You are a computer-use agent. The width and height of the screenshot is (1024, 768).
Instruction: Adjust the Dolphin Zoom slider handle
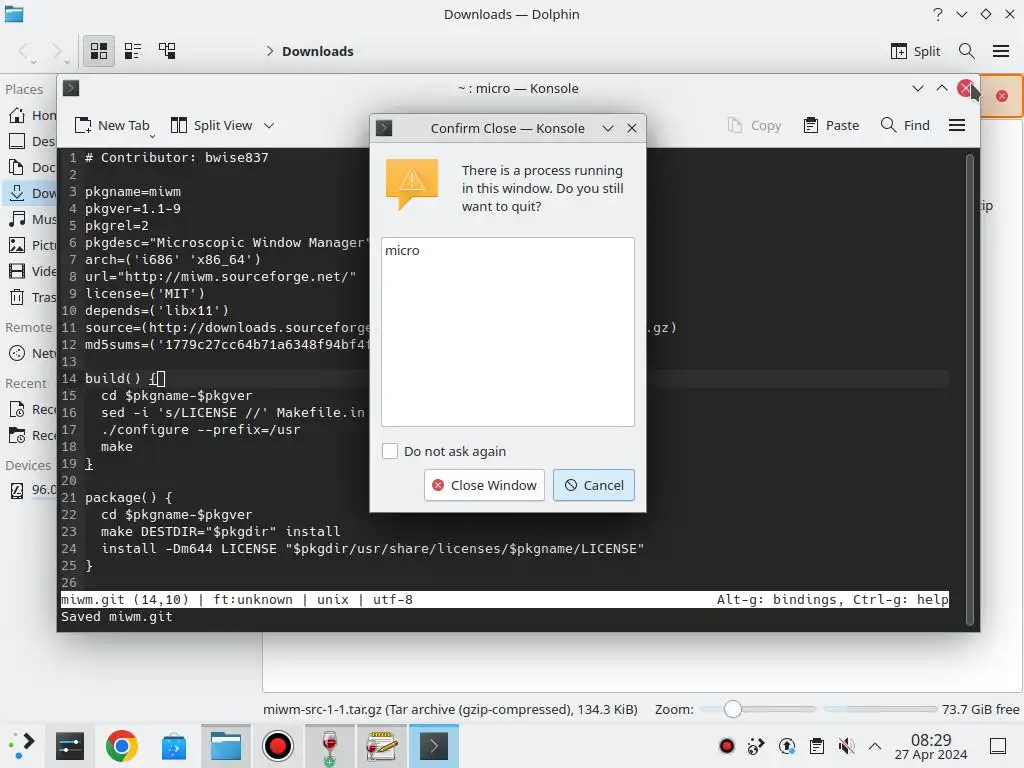pos(733,709)
